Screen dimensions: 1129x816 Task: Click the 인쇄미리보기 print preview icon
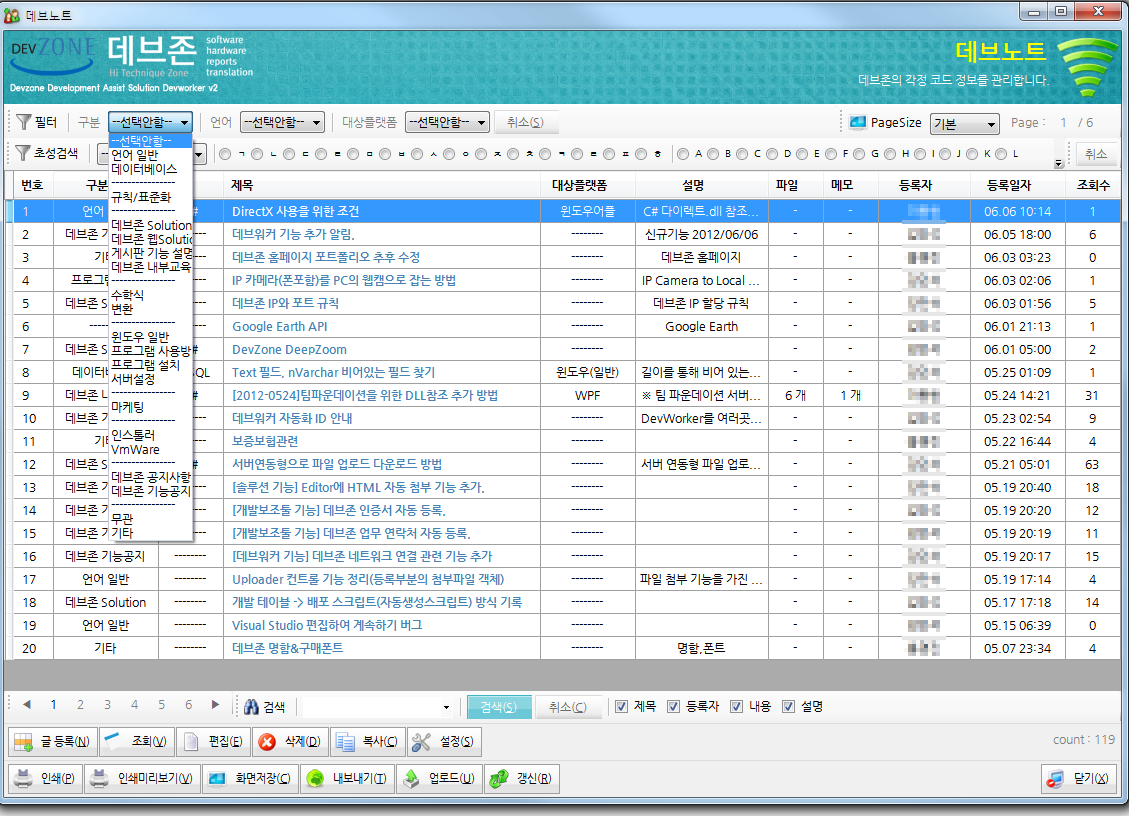[99, 779]
